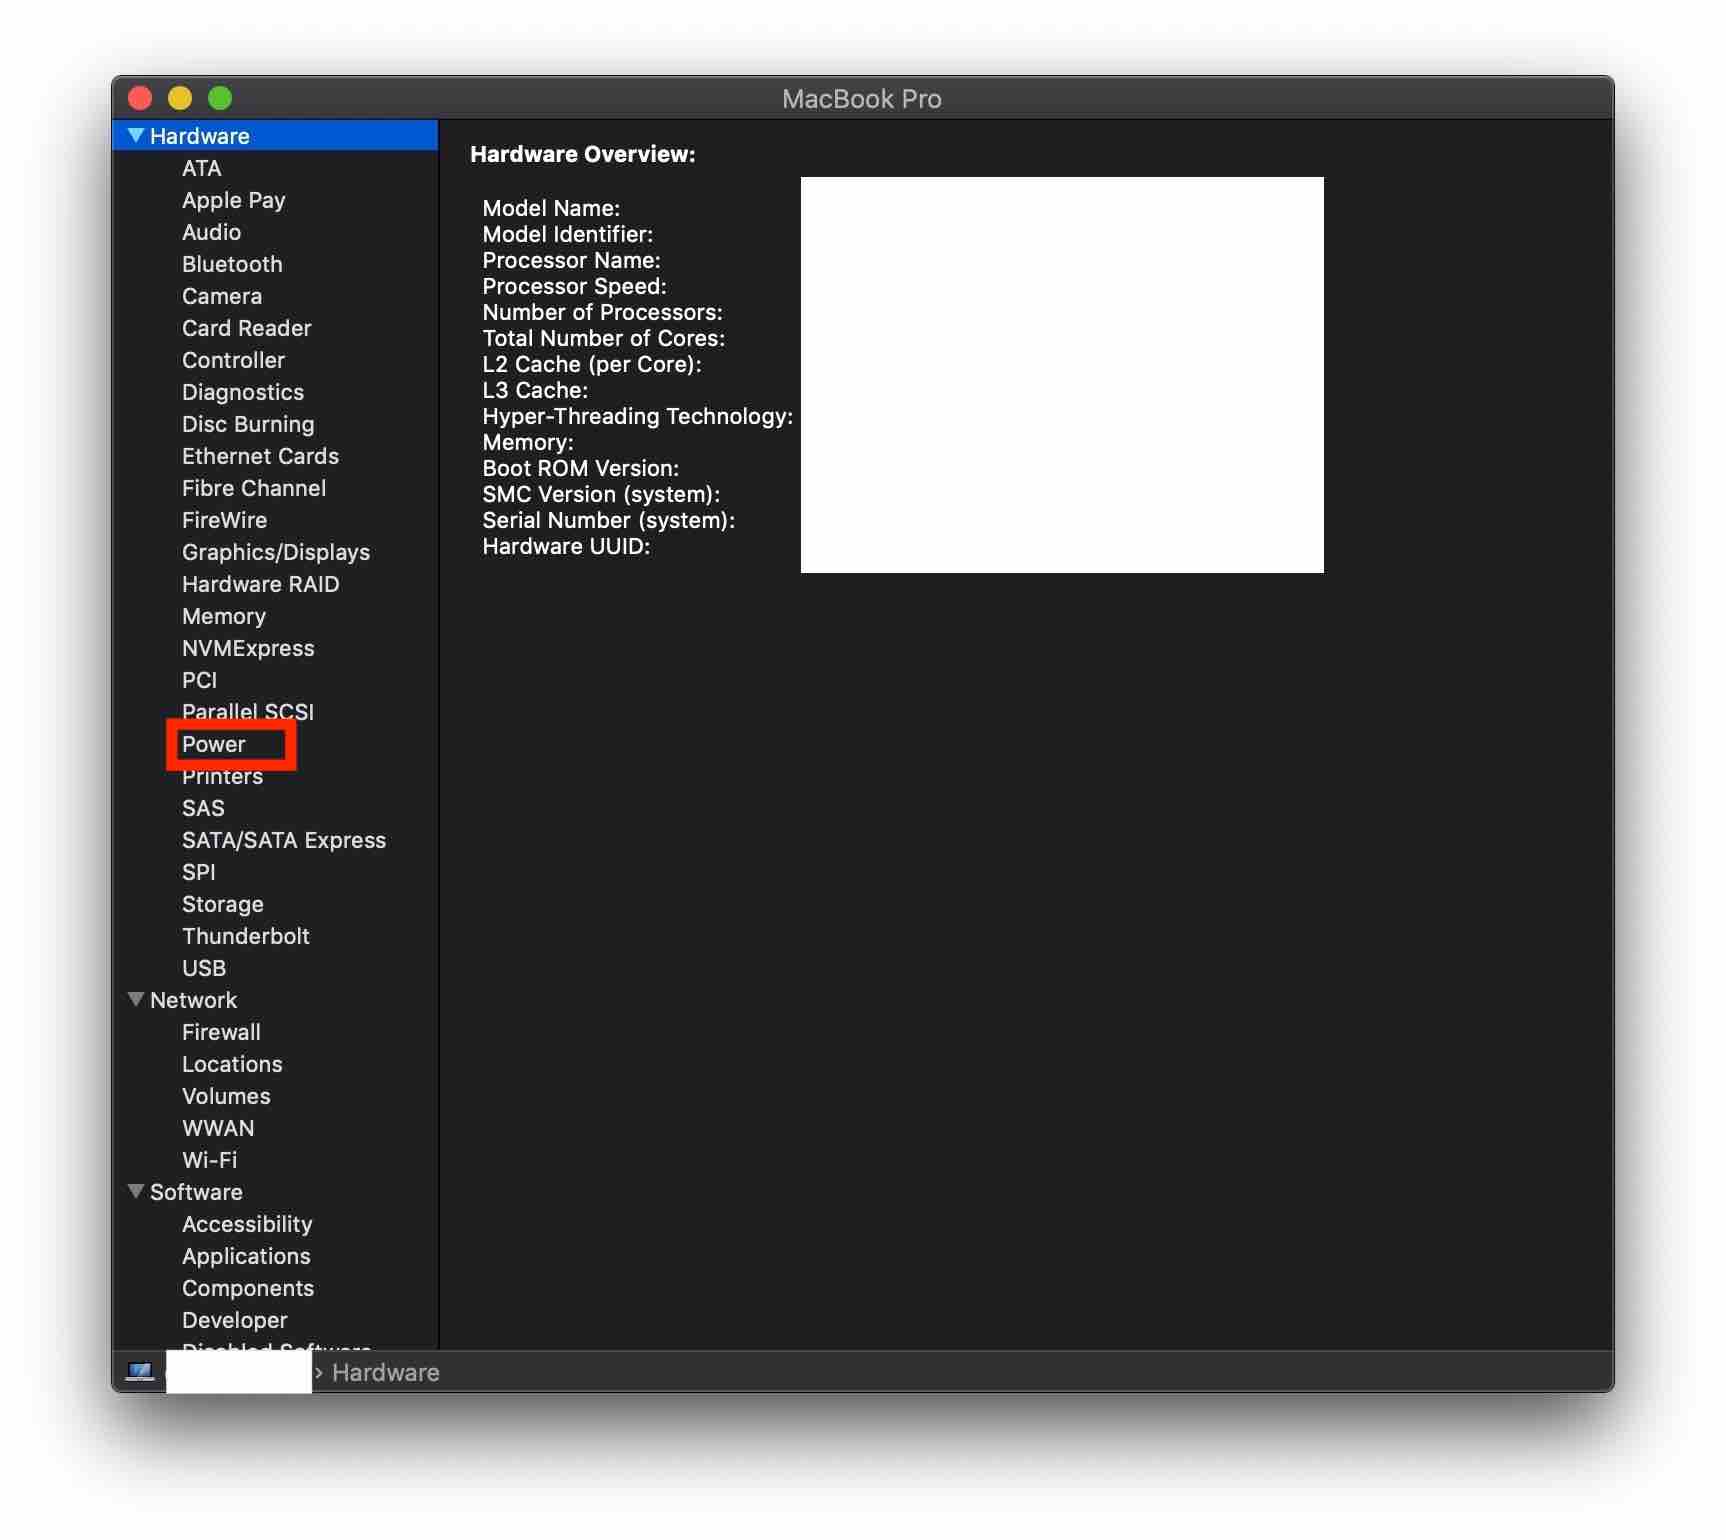Screen dimensions: 1726x1540
Task: Select Applications under Software
Action: point(246,1256)
